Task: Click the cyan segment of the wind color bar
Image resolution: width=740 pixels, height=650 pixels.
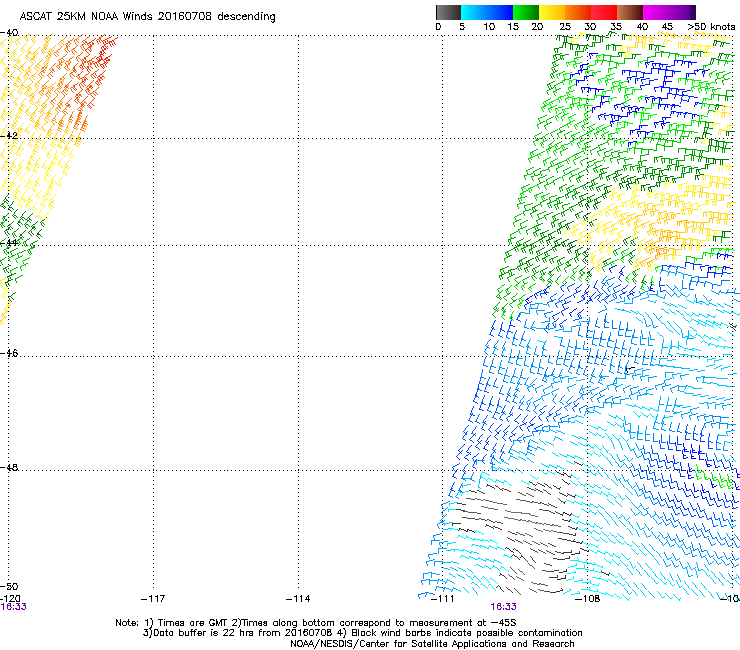Action: pos(474,12)
